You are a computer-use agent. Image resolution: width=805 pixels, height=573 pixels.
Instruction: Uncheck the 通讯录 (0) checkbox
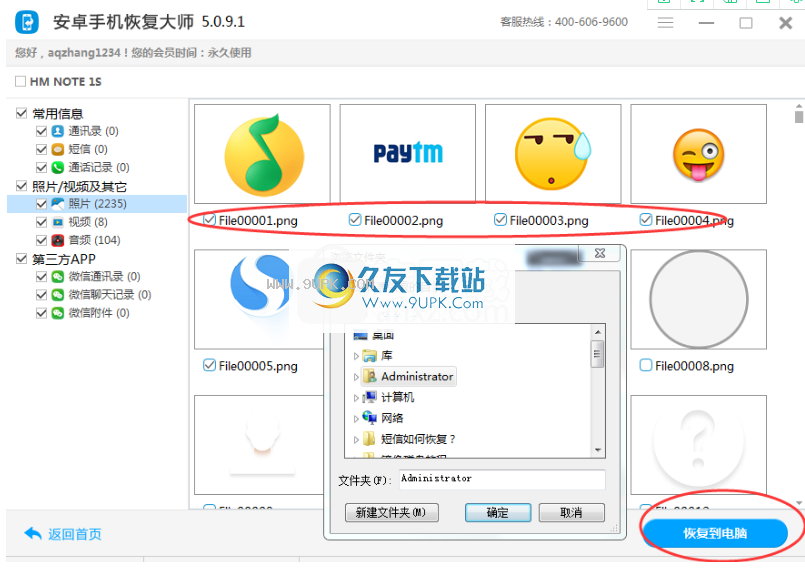point(42,131)
